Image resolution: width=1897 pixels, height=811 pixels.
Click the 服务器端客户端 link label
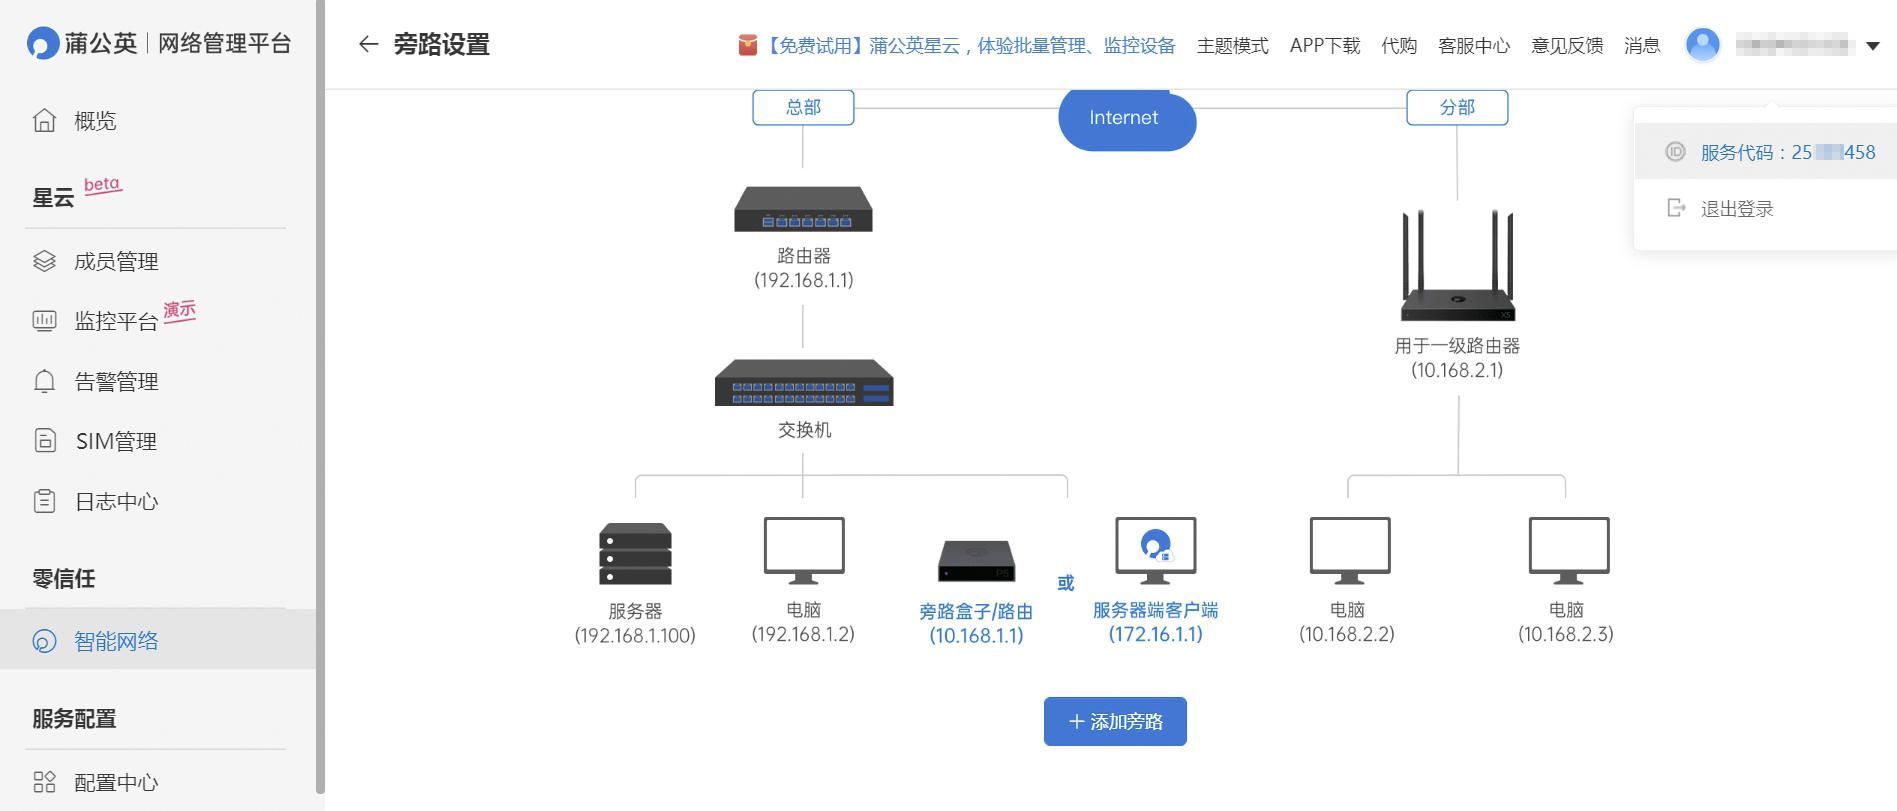pyautogui.click(x=1155, y=610)
